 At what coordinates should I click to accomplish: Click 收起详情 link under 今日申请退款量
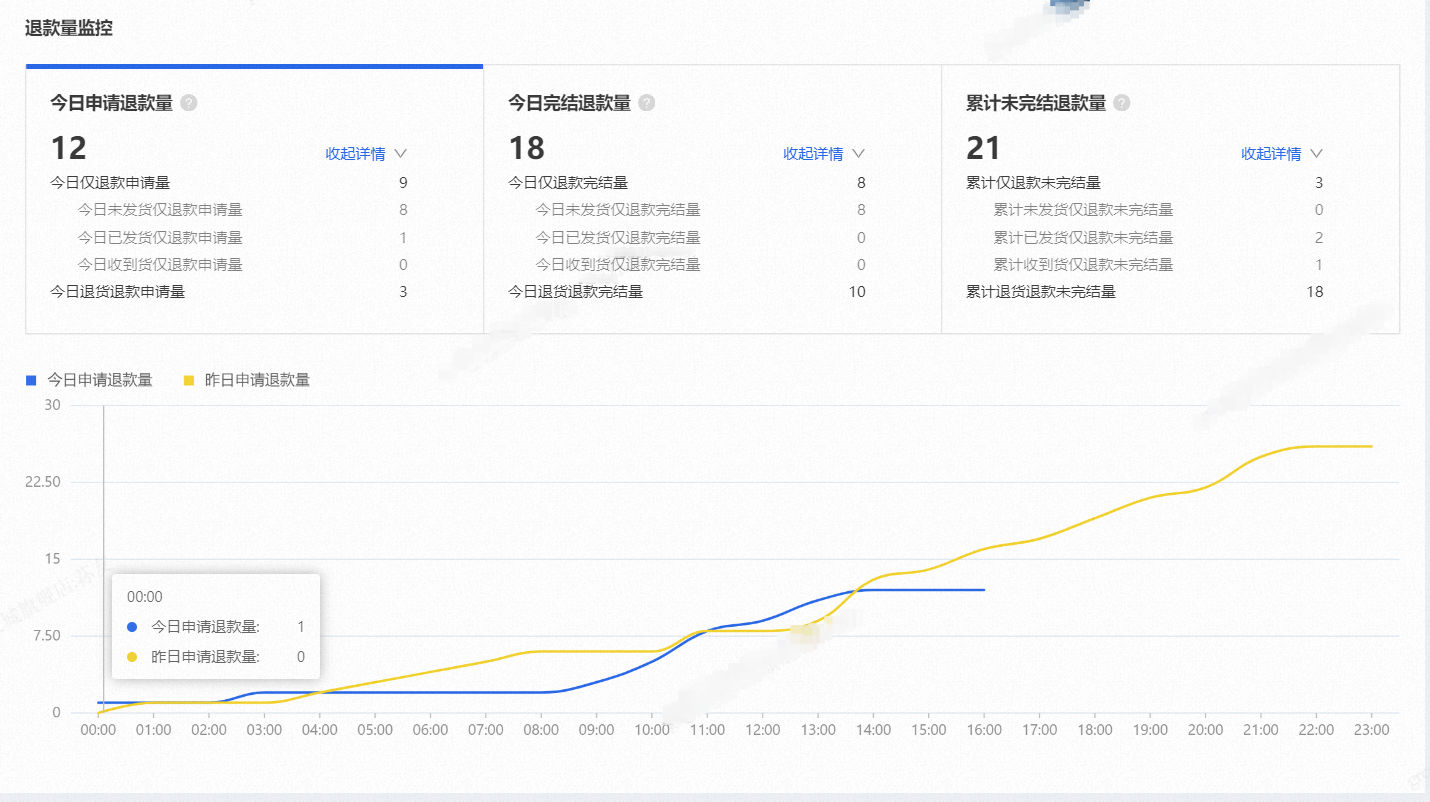point(355,154)
